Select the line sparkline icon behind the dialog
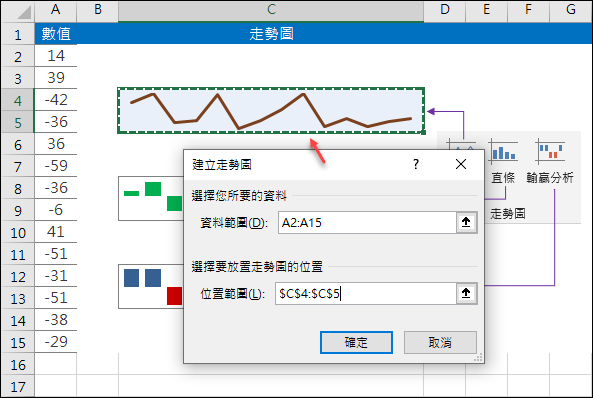This screenshot has width=593, height=398. (461, 144)
